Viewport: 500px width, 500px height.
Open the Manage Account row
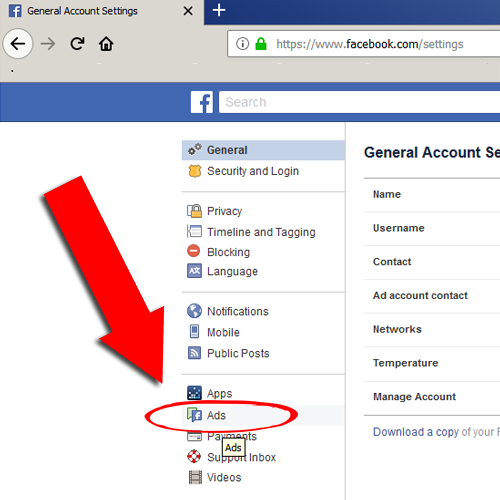pyautogui.click(x=432, y=397)
